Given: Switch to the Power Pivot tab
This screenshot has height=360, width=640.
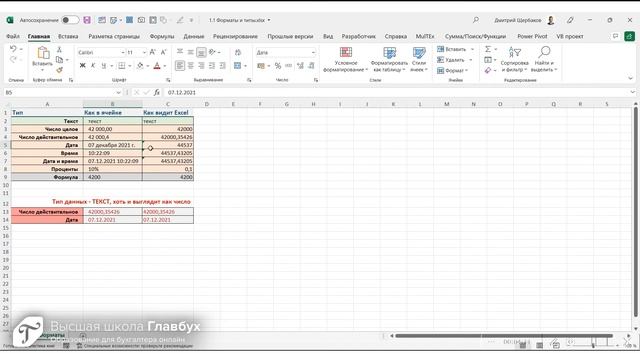Looking at the screenshot, I should [x=532, y=36].
